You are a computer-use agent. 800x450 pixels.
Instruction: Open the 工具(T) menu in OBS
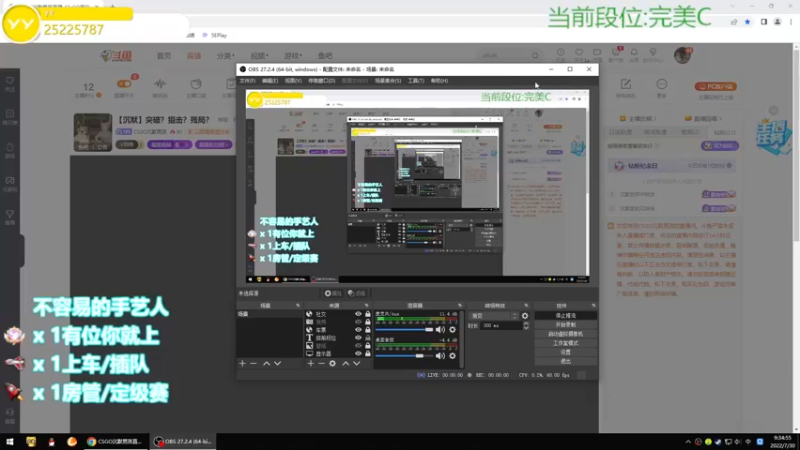416,81
